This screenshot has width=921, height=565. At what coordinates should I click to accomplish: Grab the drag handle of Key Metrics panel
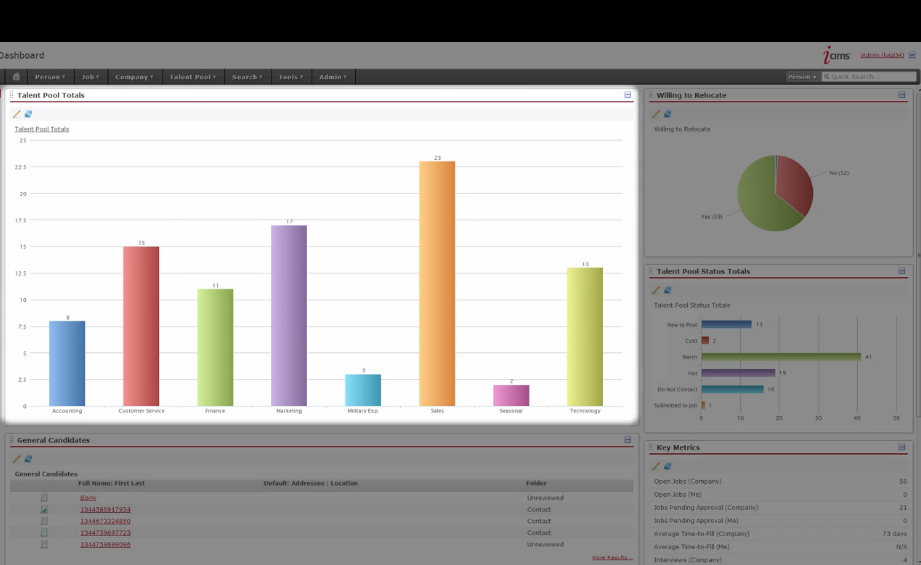(651, 447)
